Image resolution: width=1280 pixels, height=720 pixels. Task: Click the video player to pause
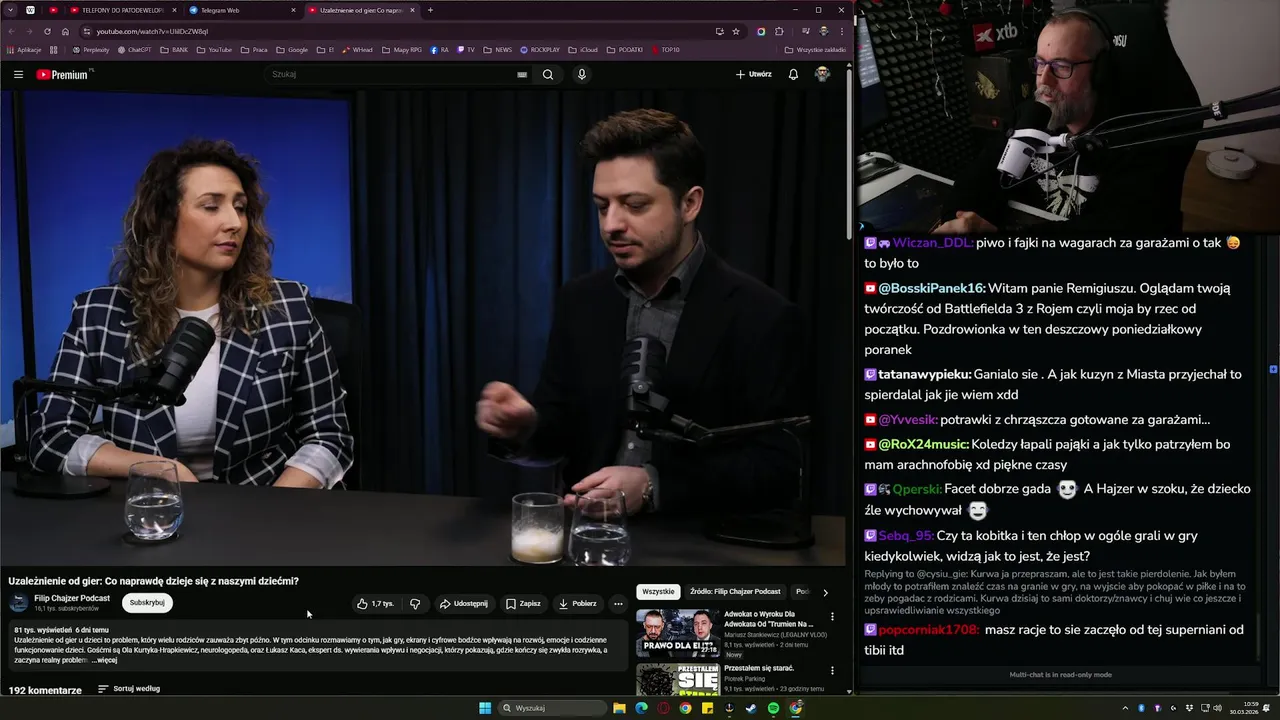pos(423,328)
